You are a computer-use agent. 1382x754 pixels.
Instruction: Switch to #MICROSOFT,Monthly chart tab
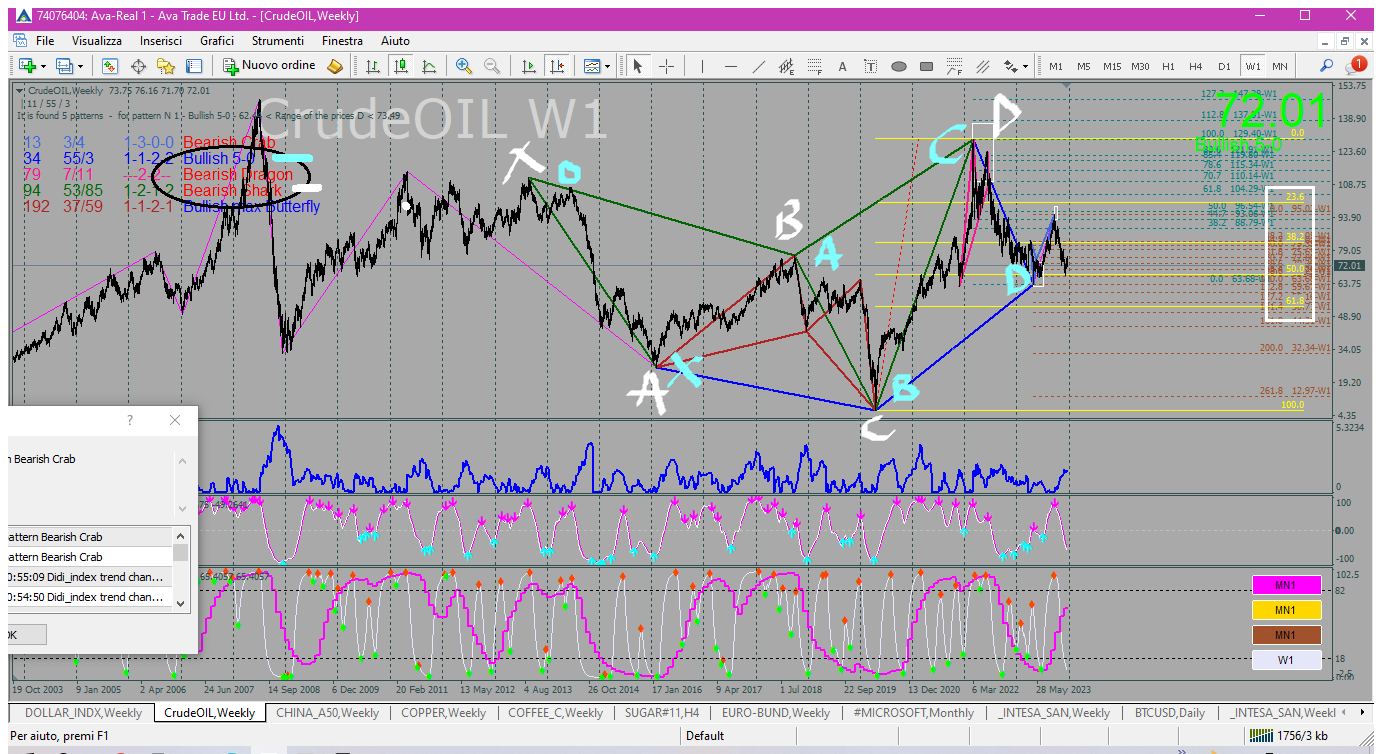click(x=914, y=713)
